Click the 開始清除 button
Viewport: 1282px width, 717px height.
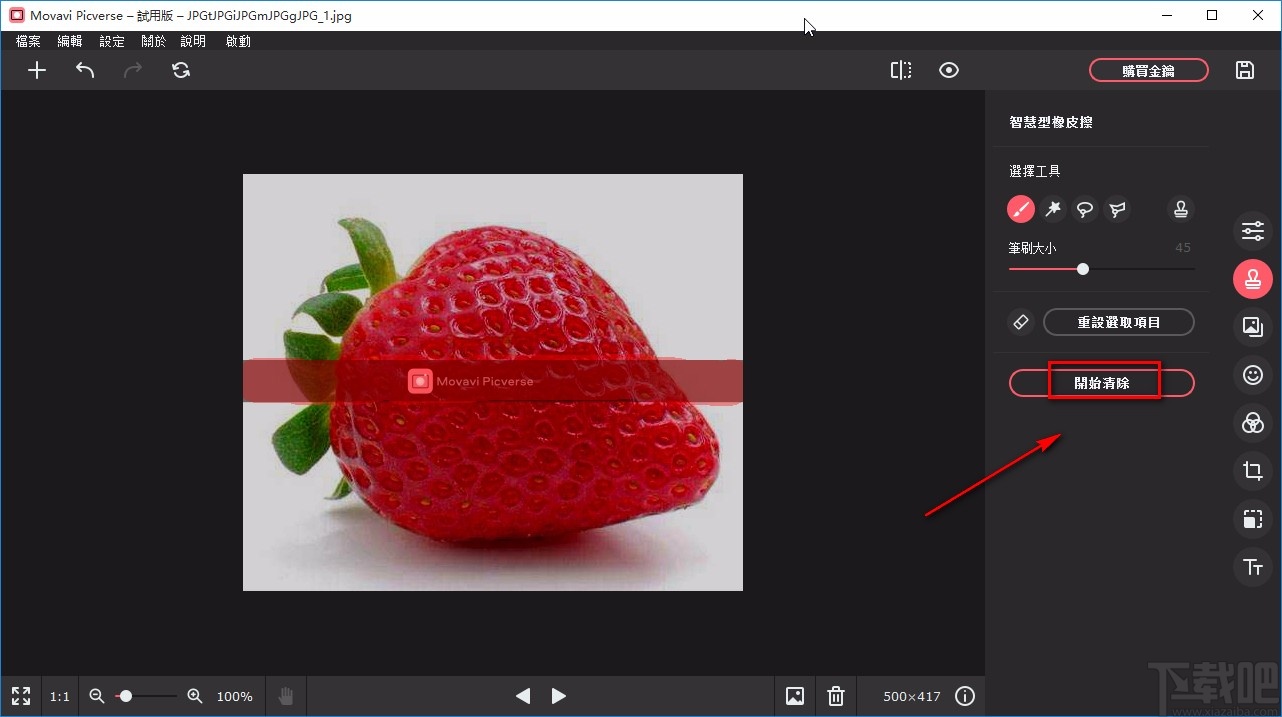point(1102,383)
